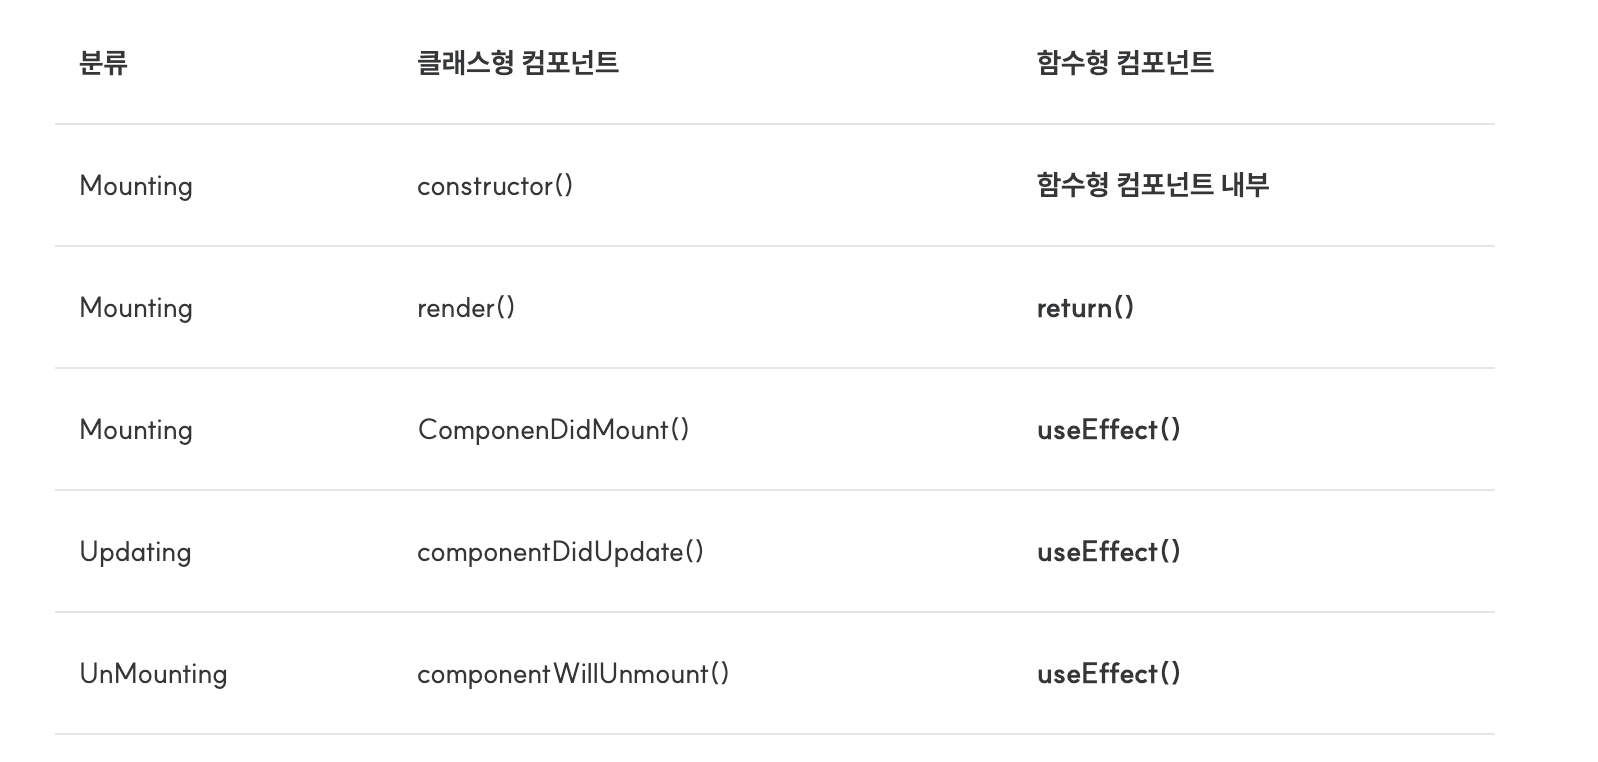Select the ComponenDidMount() cell
Viewport: 1598px width, 762px height.
click(553, 430)
